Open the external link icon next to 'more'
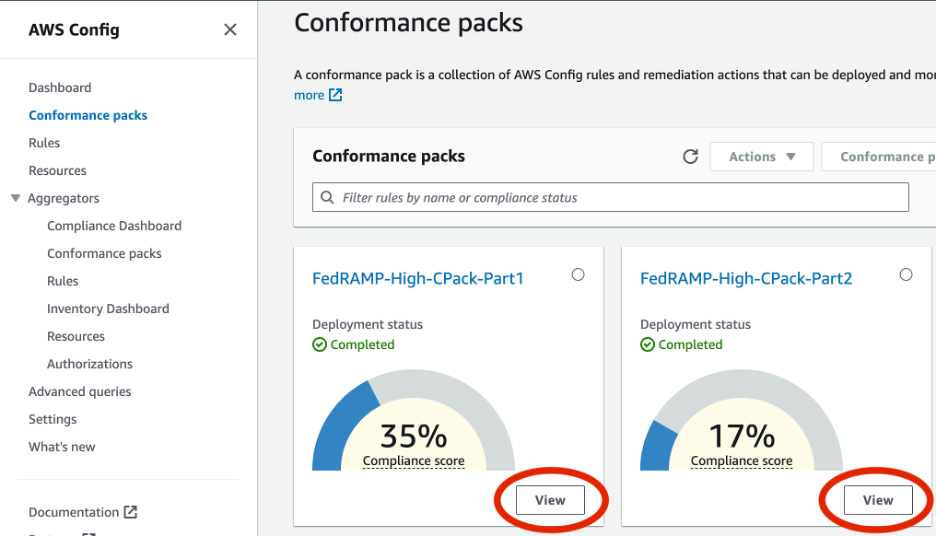This screenshot has height=536, width=936. tap(335, 95)
